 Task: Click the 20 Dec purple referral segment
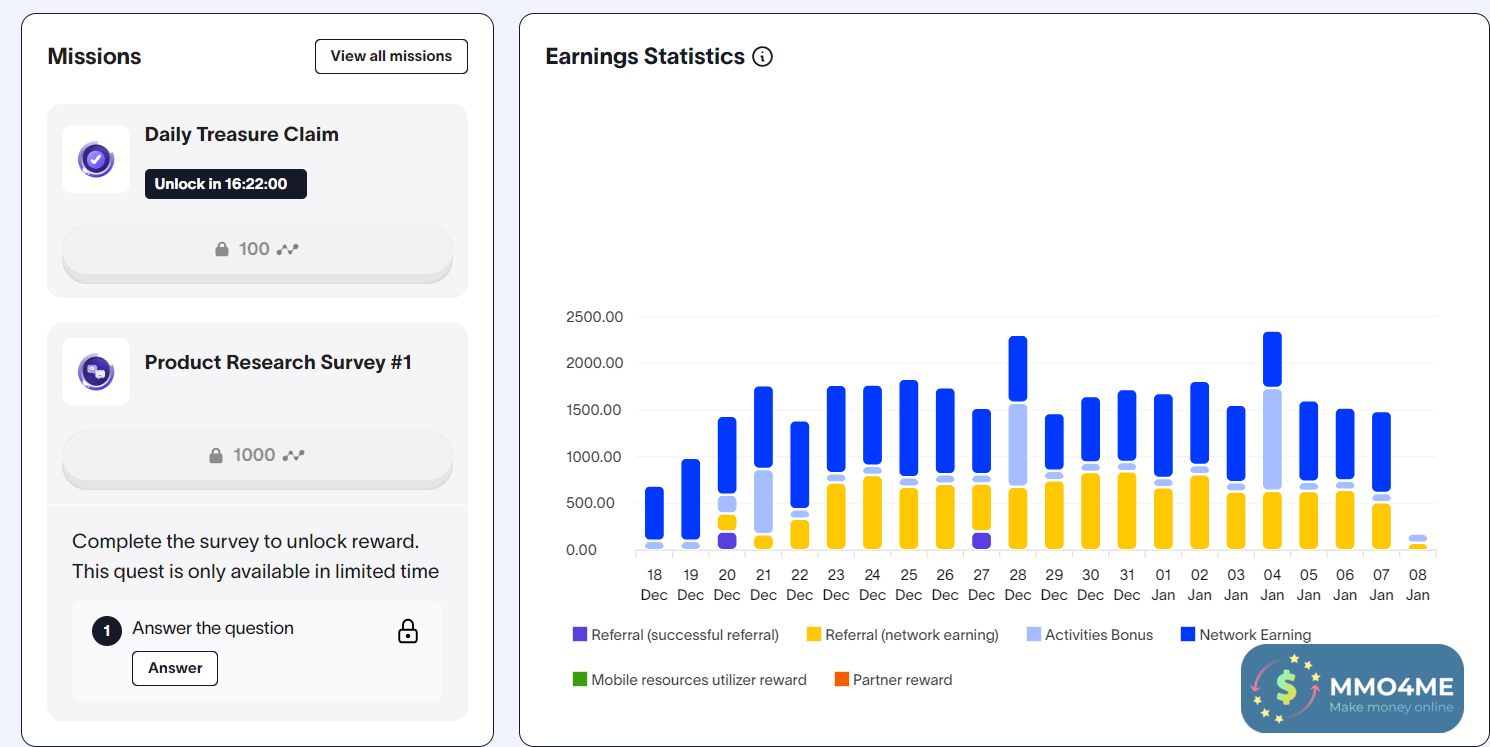click(727, 541)
